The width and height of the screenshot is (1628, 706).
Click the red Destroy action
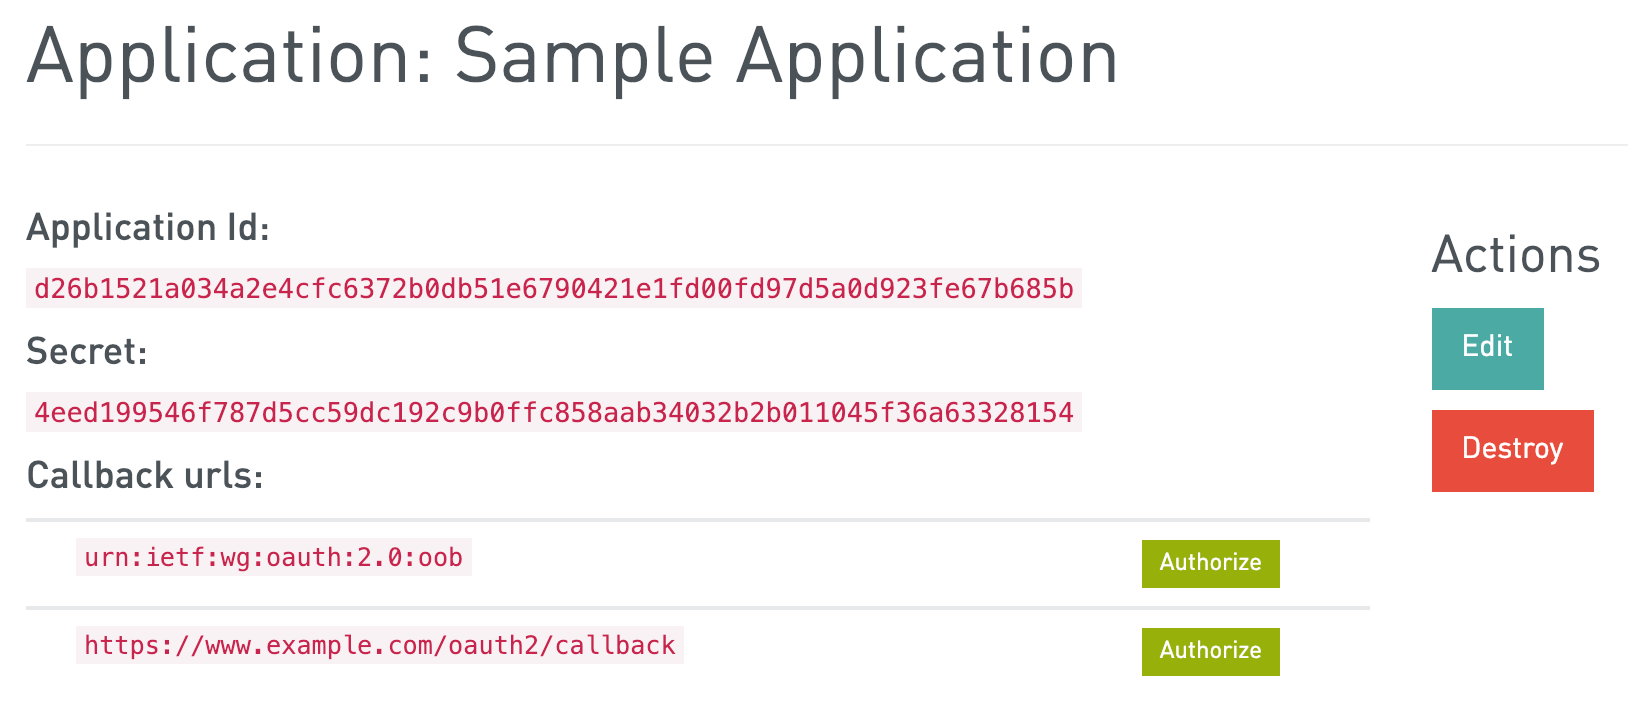coord(1511,450)
